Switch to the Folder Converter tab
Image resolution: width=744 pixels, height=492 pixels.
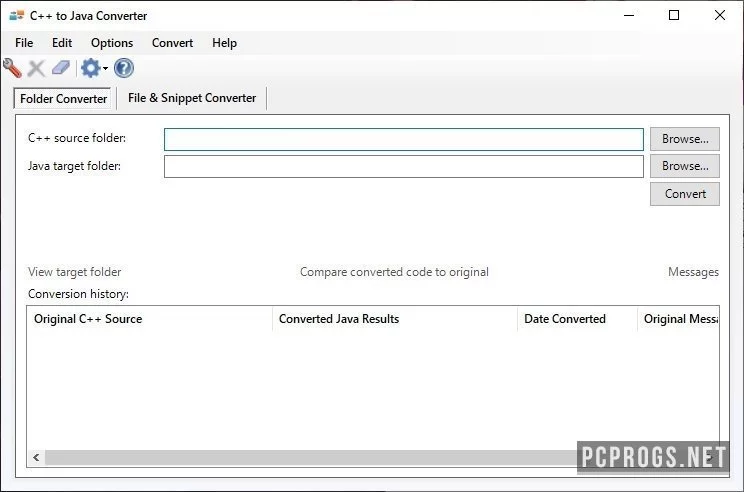pos(63,99)
